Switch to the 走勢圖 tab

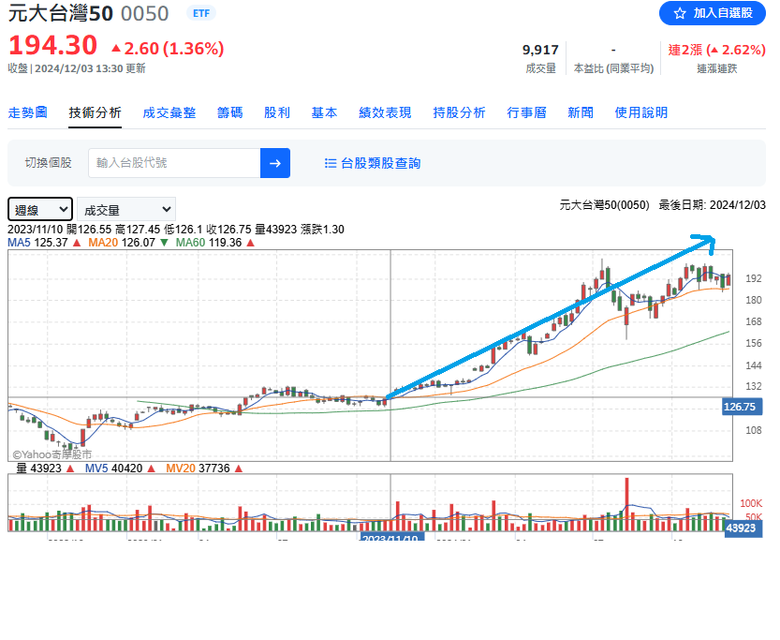(x=27, y=113)
